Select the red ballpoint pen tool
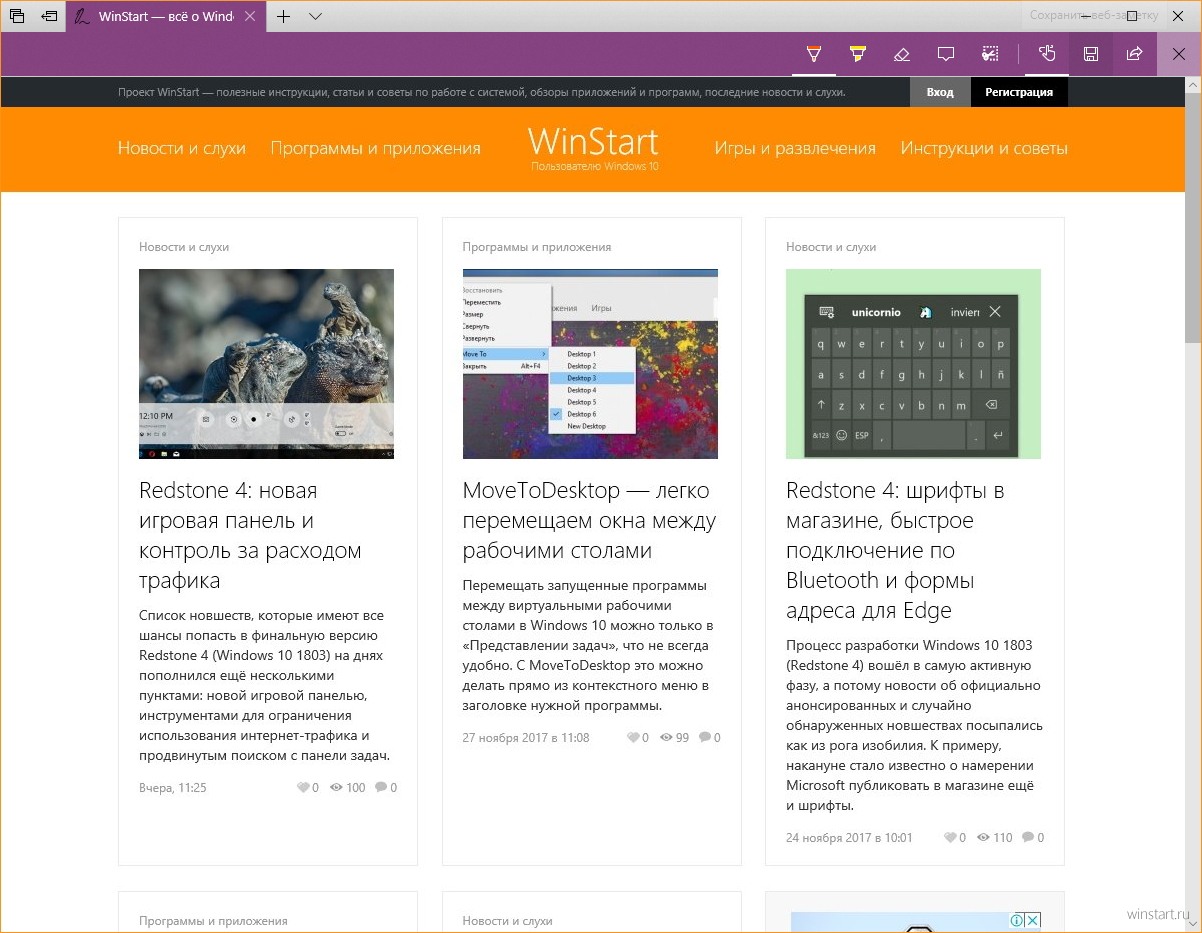Screen dimensions: 1202x933 tap(814, 54)
